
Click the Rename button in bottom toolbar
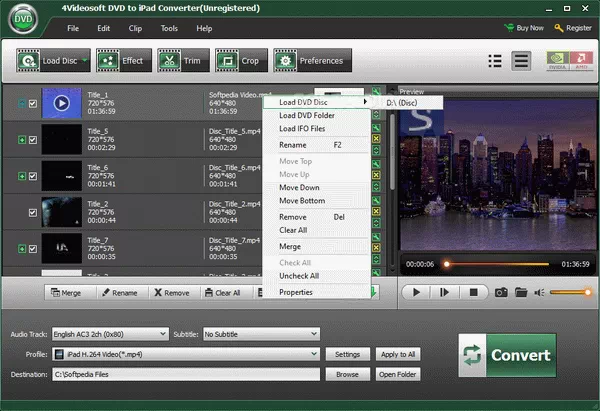coord(119,293)
